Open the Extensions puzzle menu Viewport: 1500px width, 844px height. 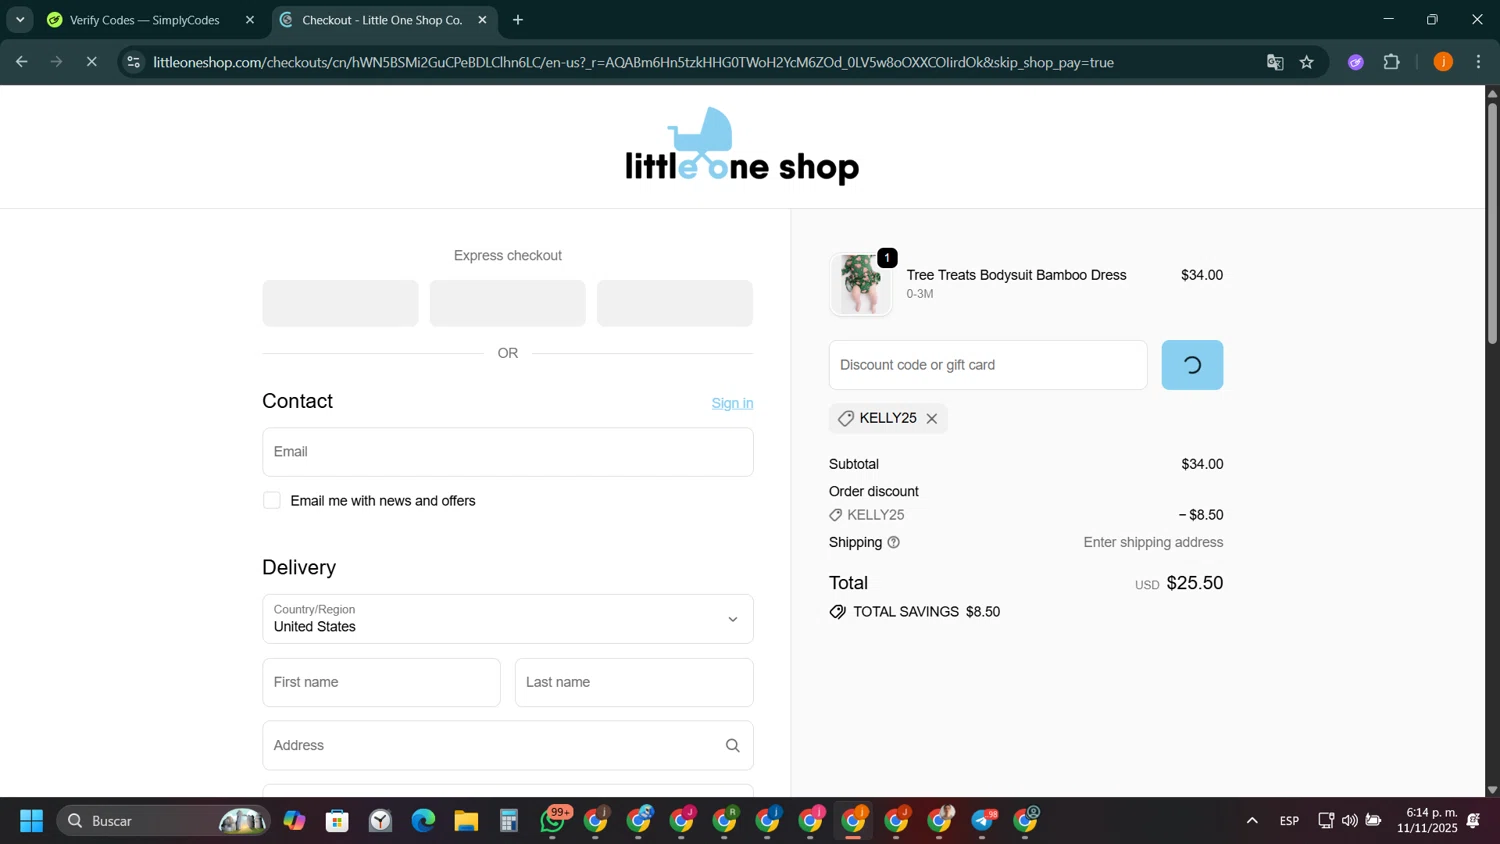[x=1392, y=62]
